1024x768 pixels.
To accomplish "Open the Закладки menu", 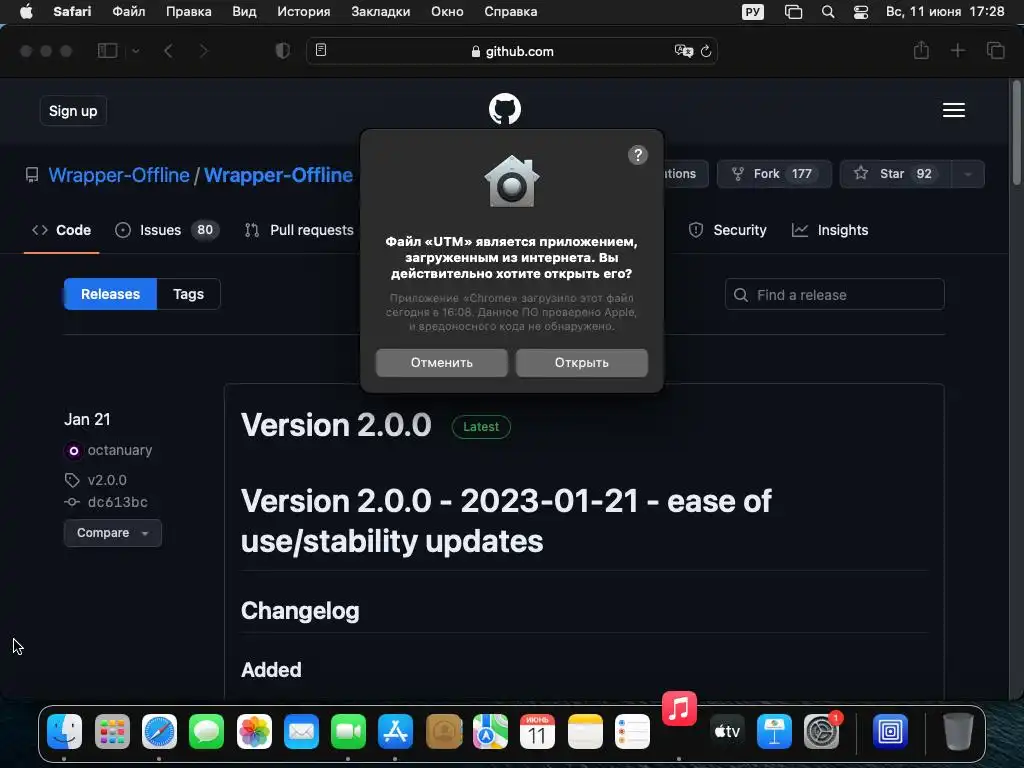I will [381, 12].
